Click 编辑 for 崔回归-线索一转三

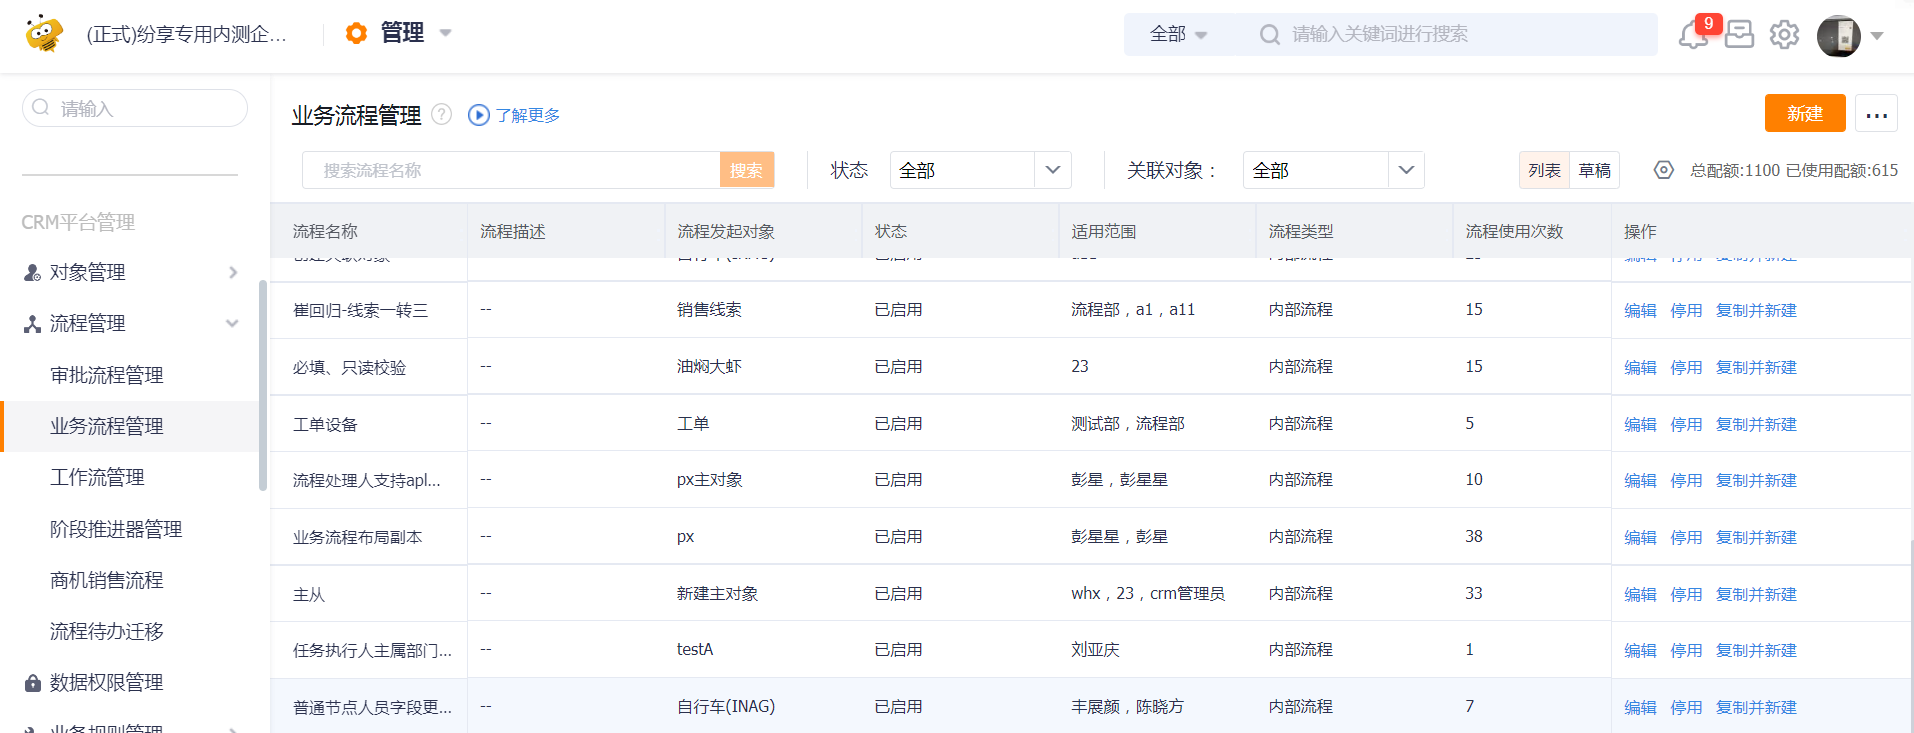tap(1640, 310)
